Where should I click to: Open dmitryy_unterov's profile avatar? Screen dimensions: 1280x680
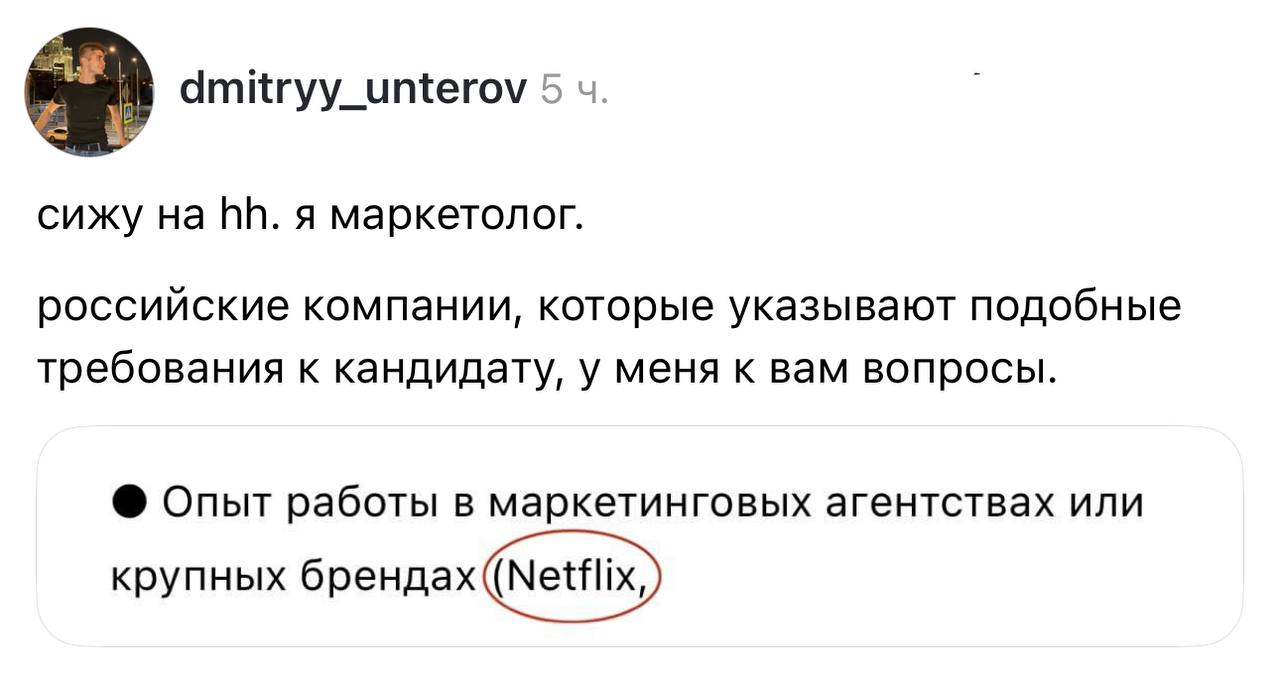pos(88,91)
